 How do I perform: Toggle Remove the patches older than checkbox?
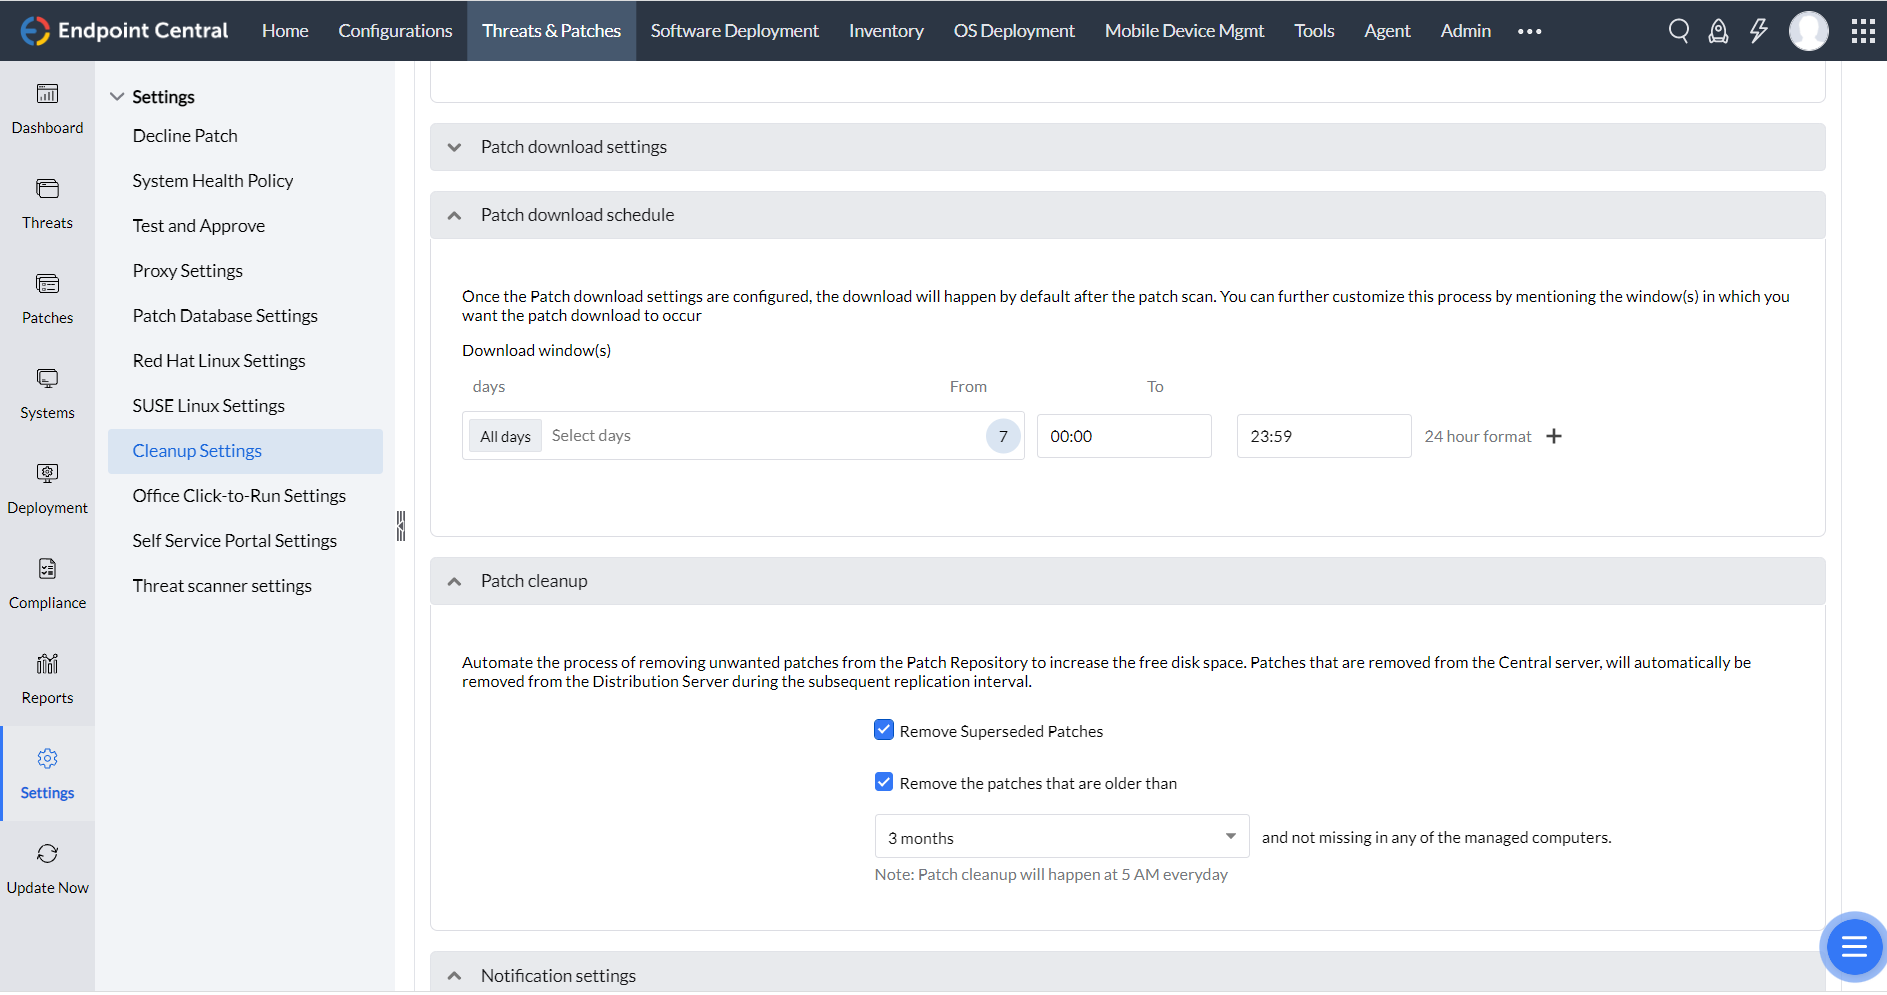(x=884, y=782)
